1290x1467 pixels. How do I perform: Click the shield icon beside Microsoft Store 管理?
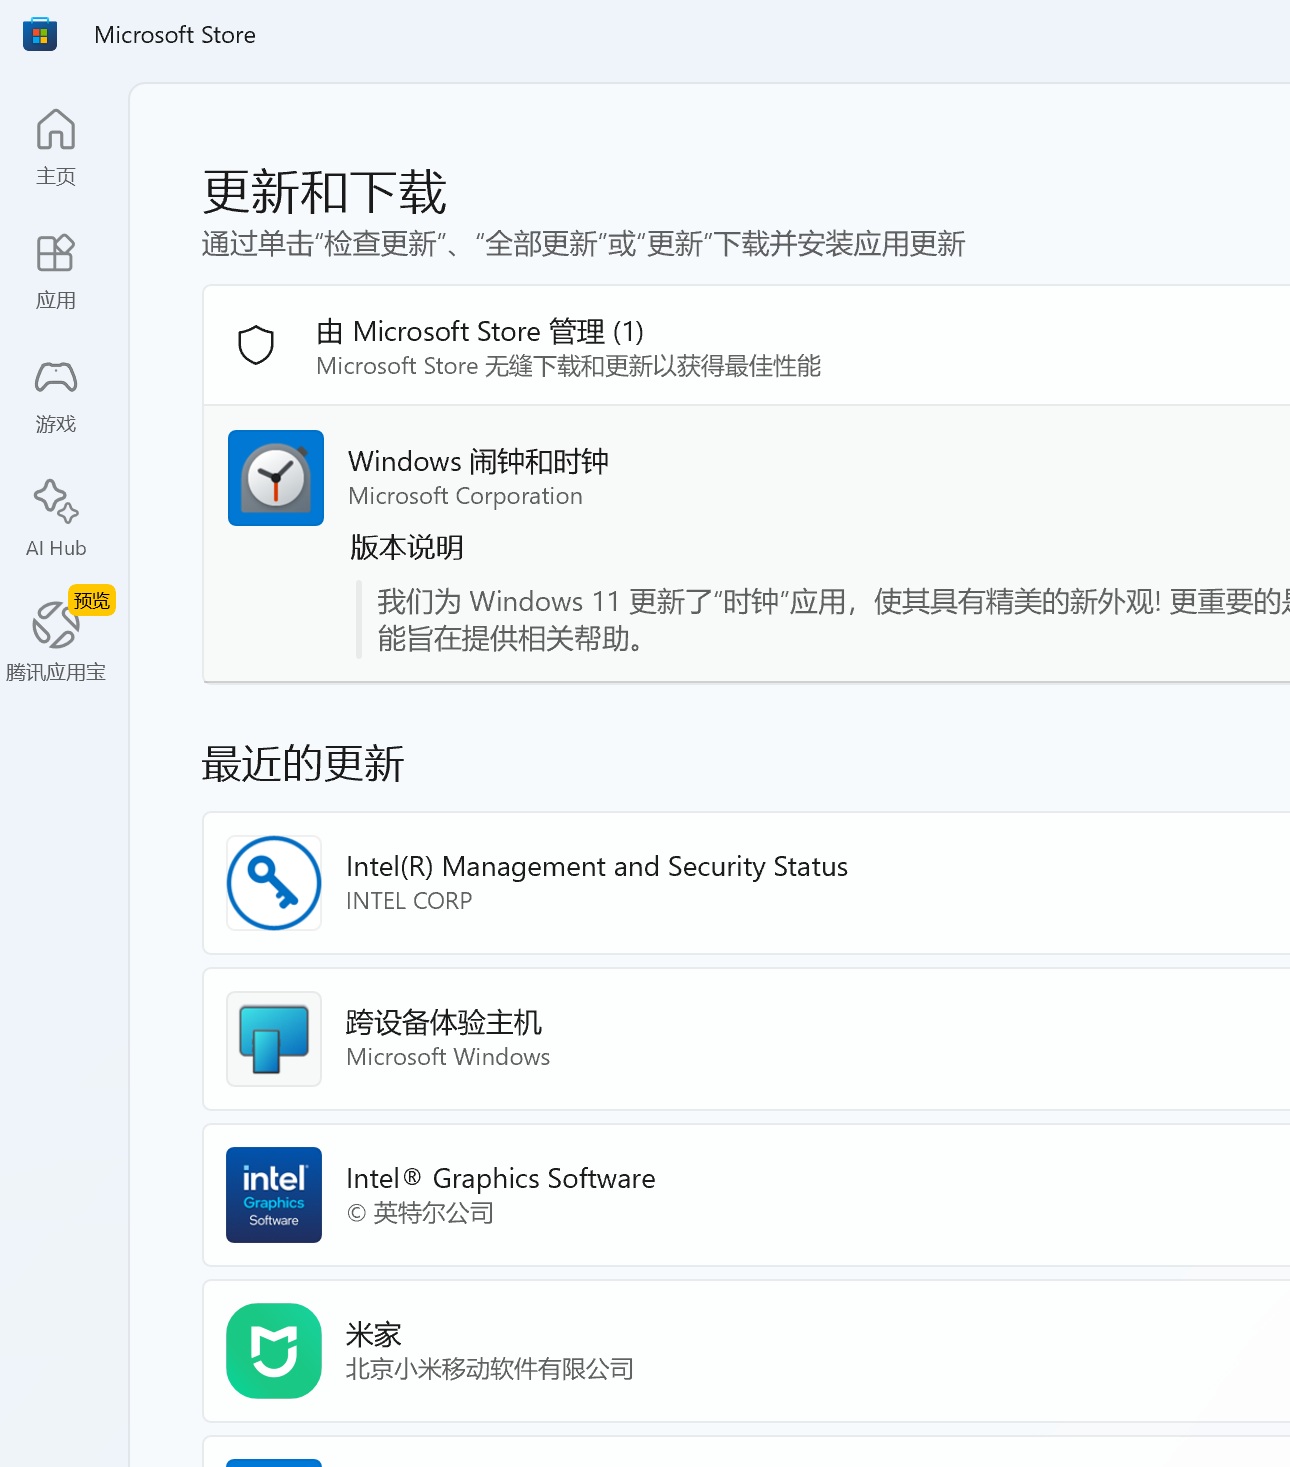point(256,345)
